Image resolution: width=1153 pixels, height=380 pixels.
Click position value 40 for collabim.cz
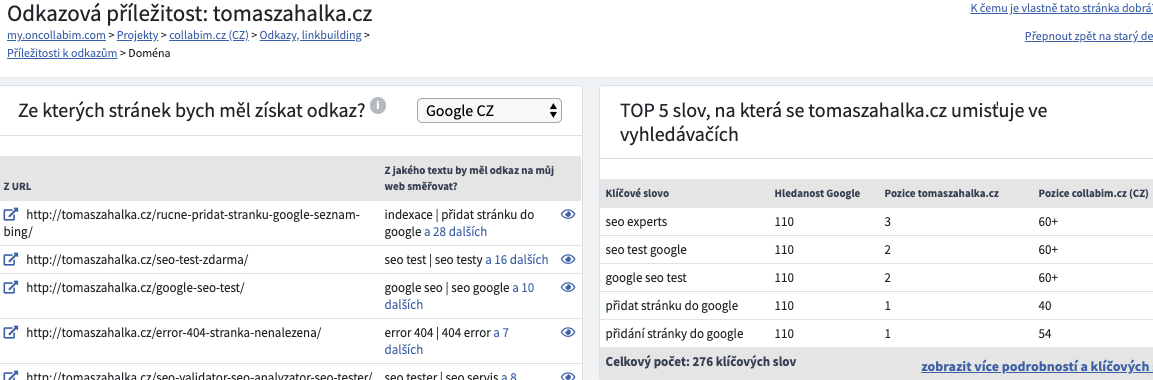[1044, 305]
